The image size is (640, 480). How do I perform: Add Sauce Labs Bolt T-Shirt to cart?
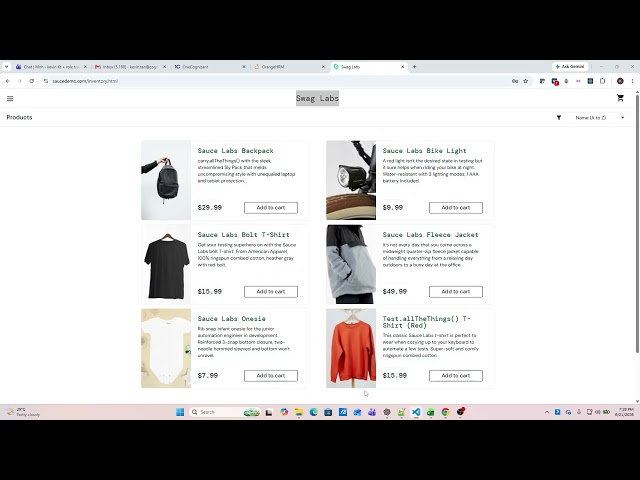[271, 292]
